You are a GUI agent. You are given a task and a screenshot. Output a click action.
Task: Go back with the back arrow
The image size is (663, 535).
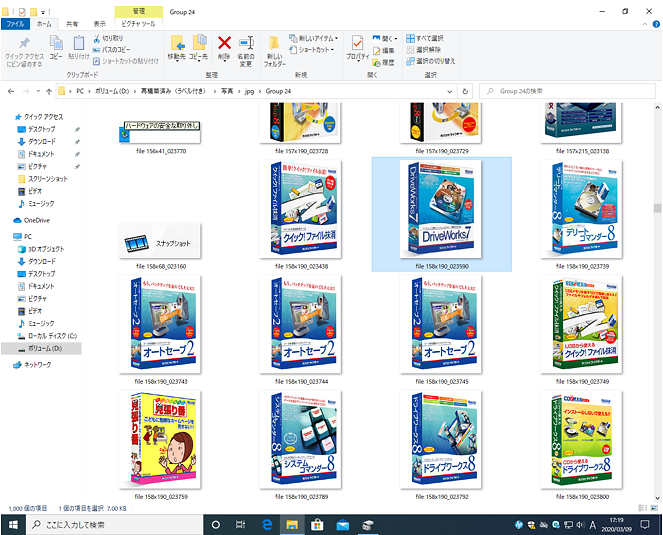click(11, 91)
